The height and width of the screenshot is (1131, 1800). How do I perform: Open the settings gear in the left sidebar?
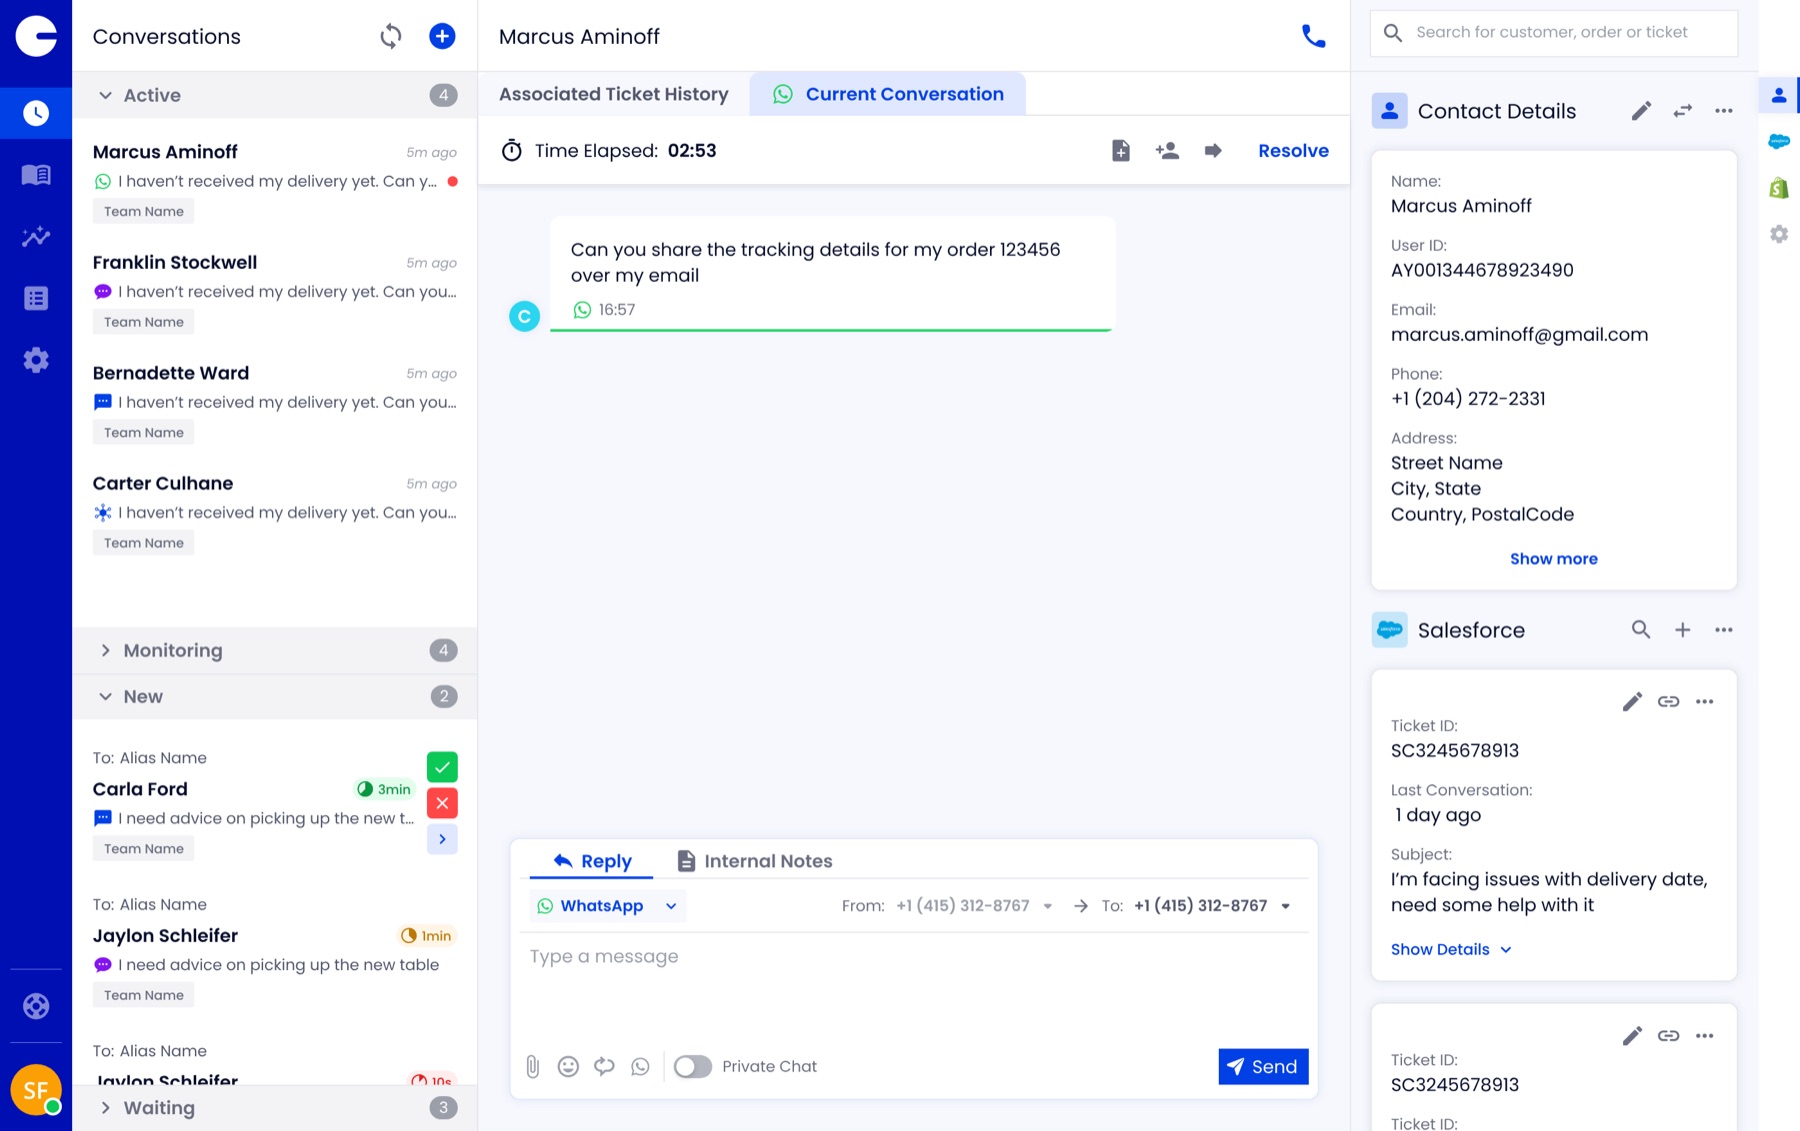[36, 360]
